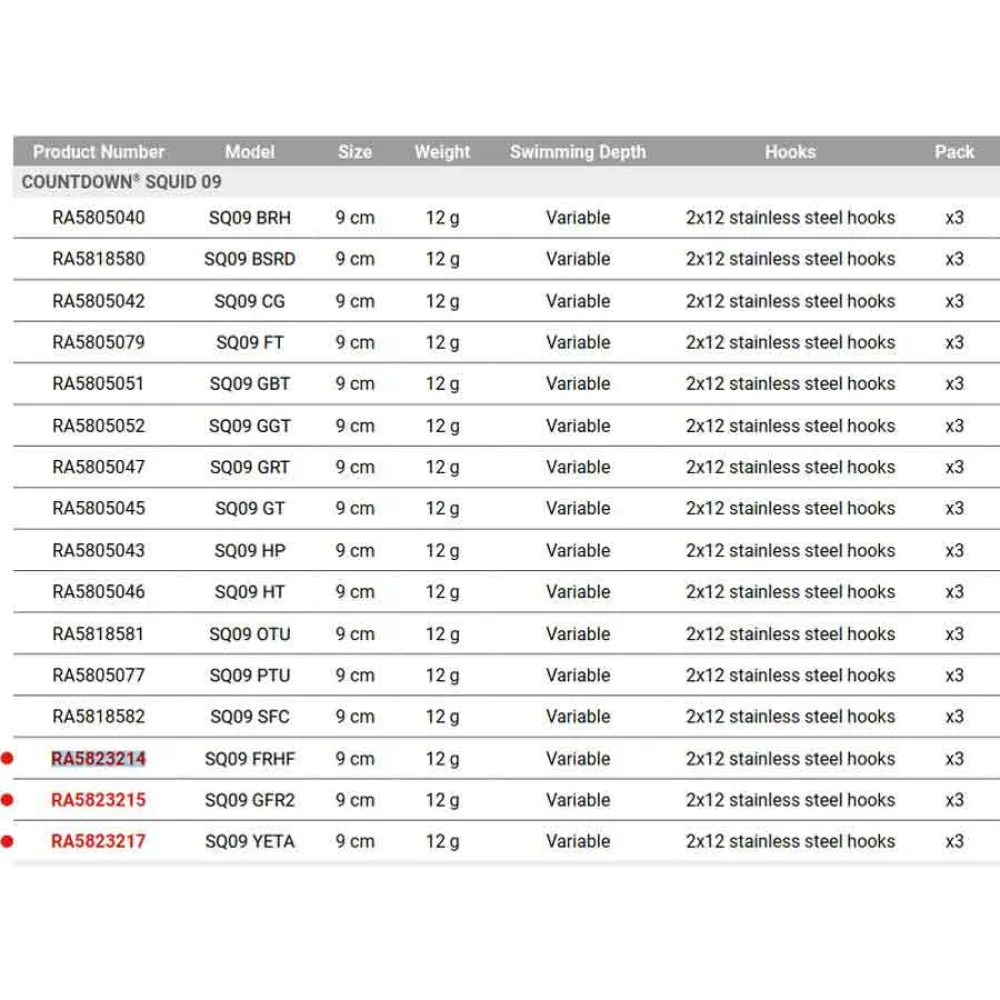Click the red dot beside RA5823217

pos(7,842)
